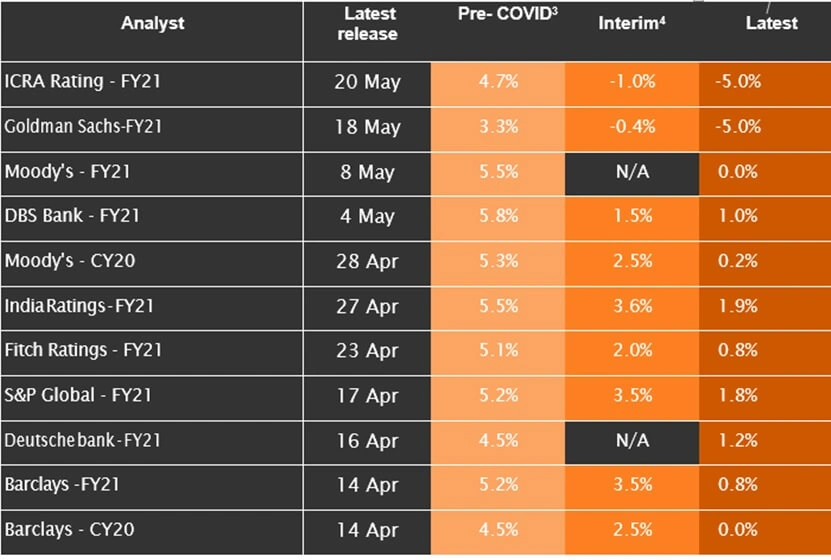Select the Interim column header
Image resolution: width=831 pixels, height=560 pixels.
(632, 23)
